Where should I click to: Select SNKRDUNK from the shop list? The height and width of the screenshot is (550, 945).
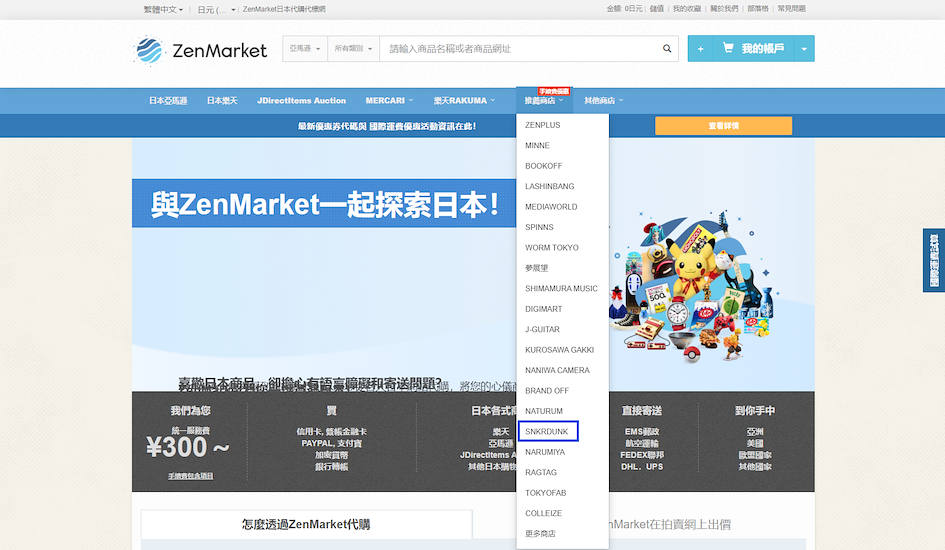click(x=548, y=431)
